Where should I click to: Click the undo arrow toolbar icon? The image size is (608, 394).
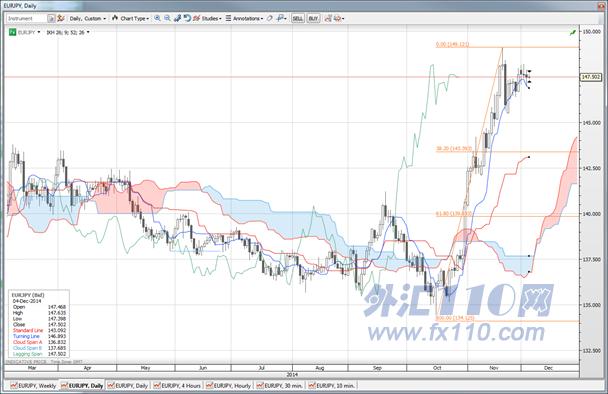pyautogui.click(x=187, y=18)
